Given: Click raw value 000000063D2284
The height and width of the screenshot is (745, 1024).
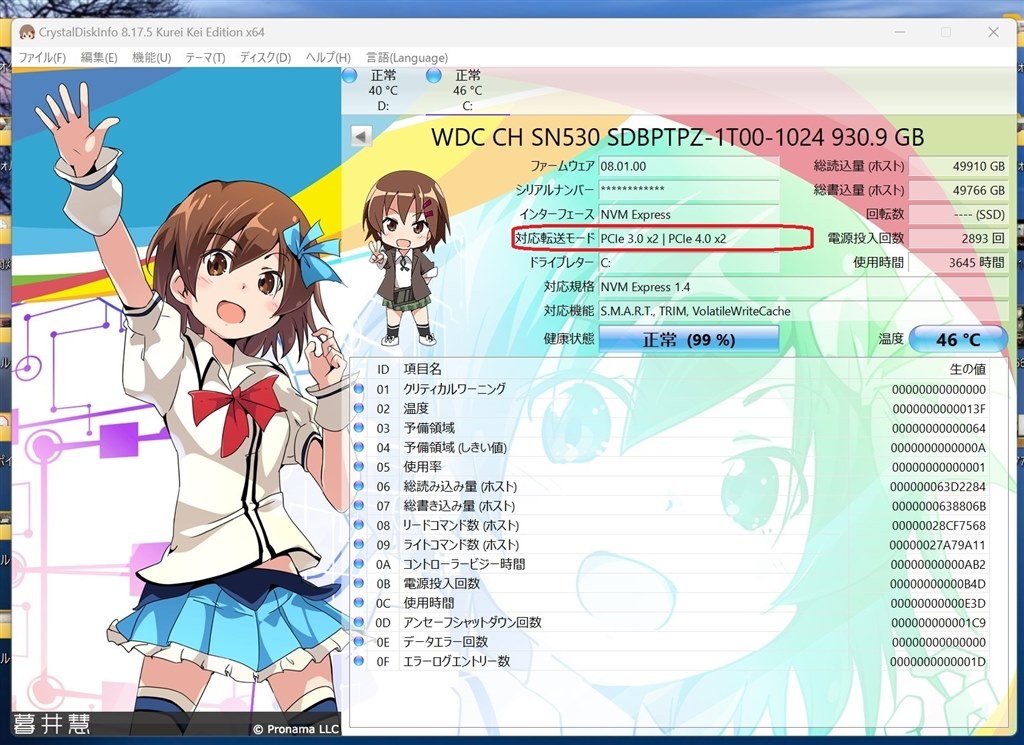Looking at the screenshot, I should point(938,486).
